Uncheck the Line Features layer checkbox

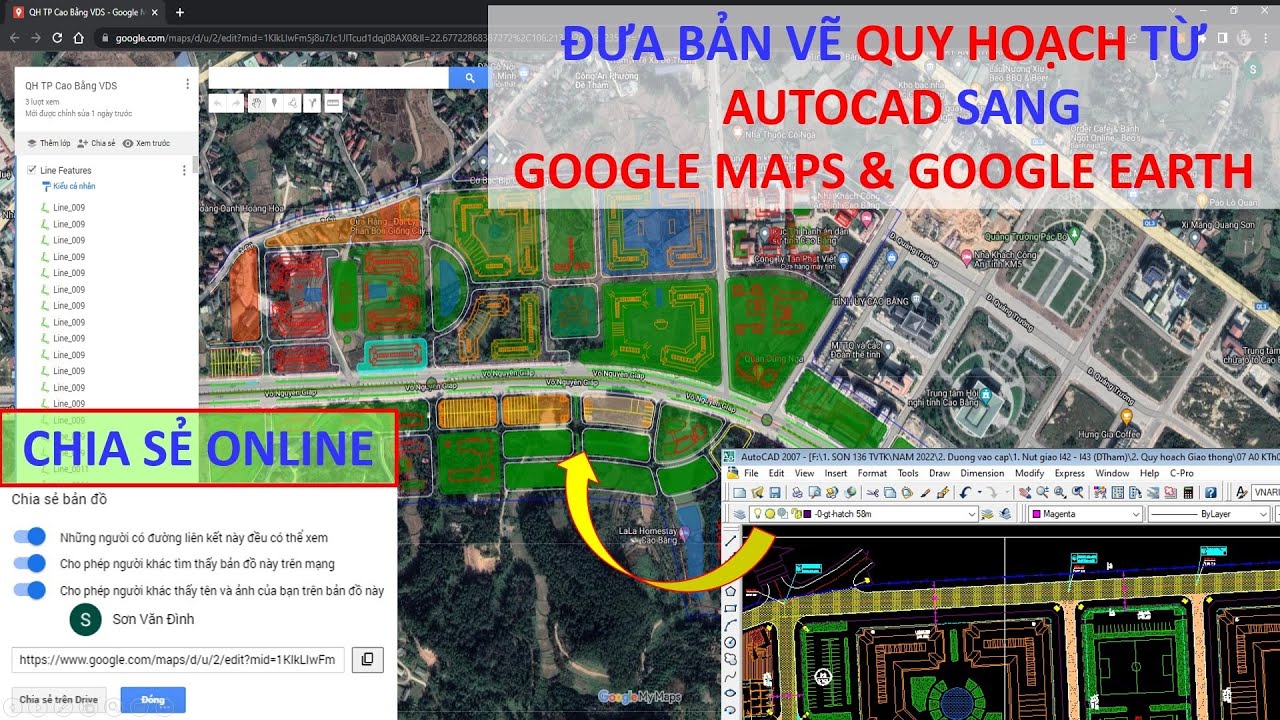(x=32, y=171)
